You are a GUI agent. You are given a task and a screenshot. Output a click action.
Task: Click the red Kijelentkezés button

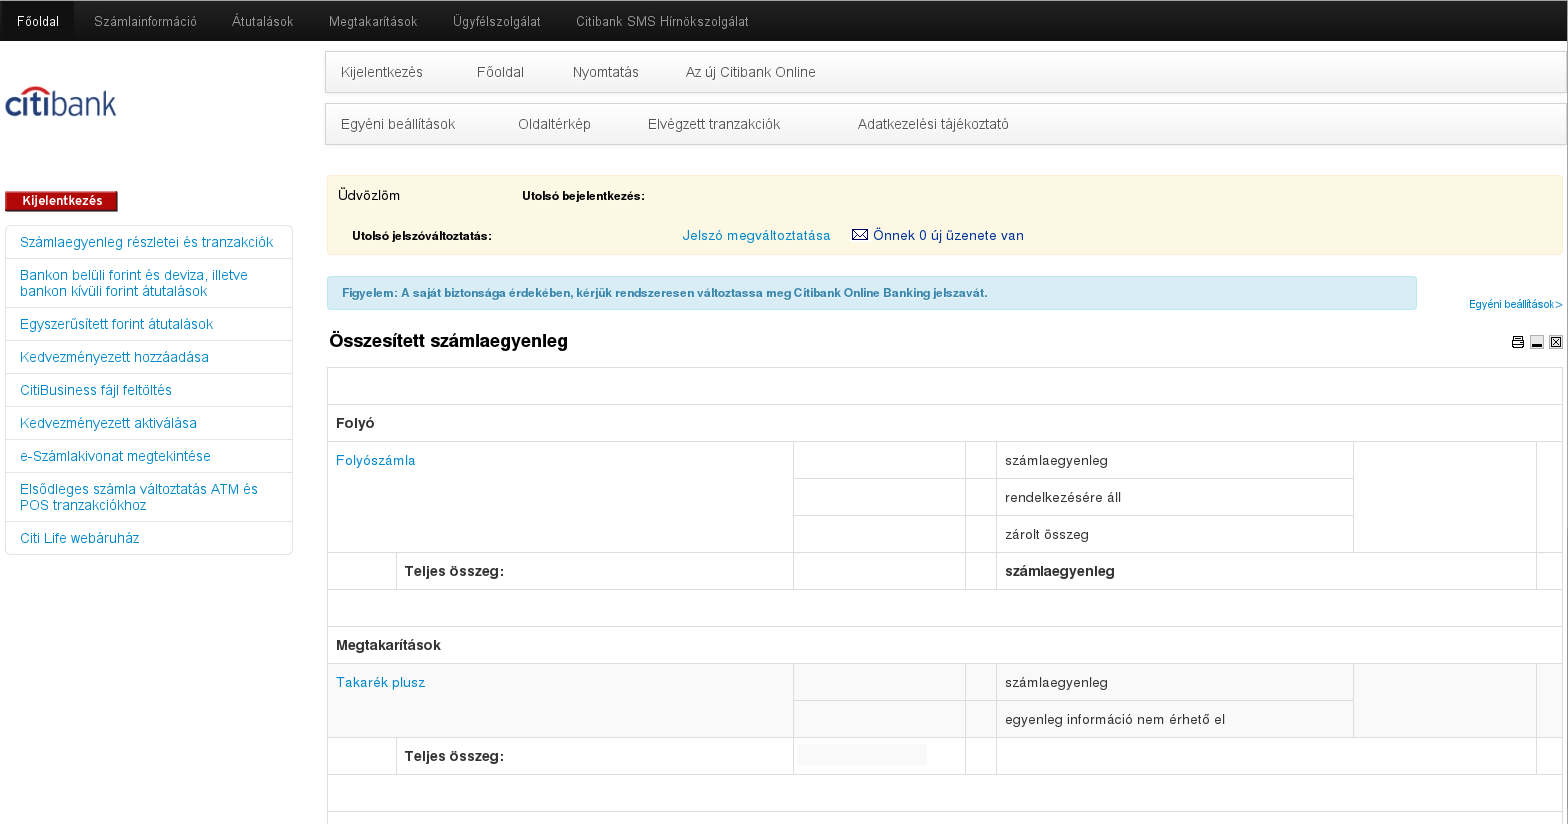pyautogui.click(x=61, y=201)
